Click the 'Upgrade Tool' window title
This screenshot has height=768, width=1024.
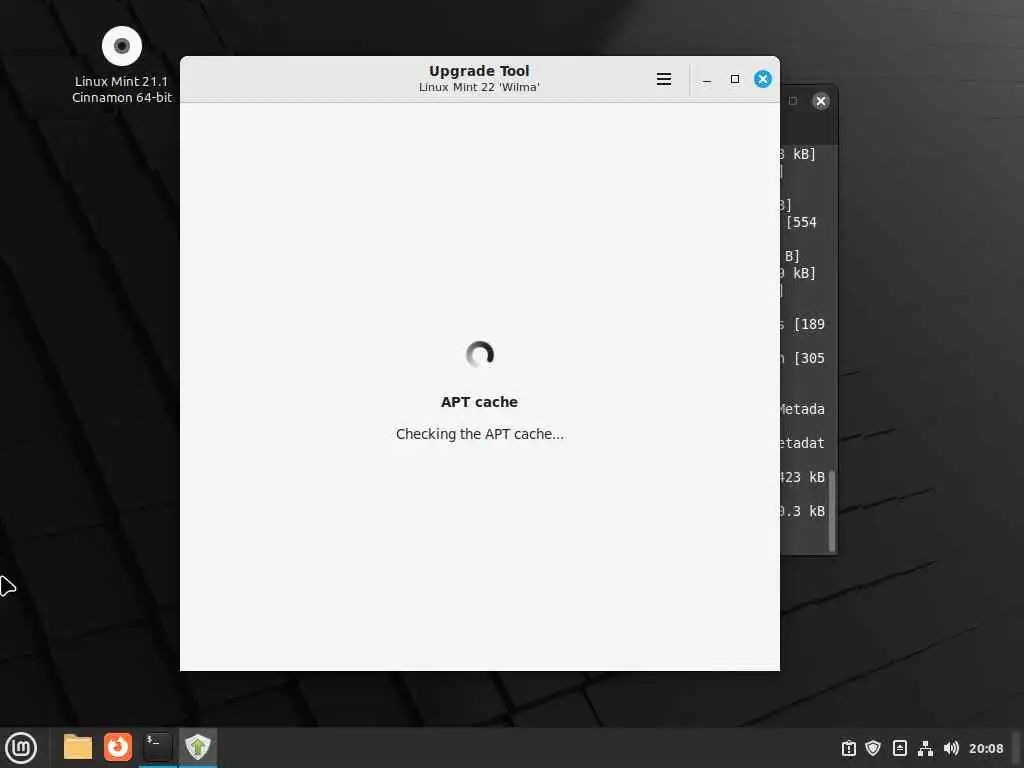tap(479, 71)
